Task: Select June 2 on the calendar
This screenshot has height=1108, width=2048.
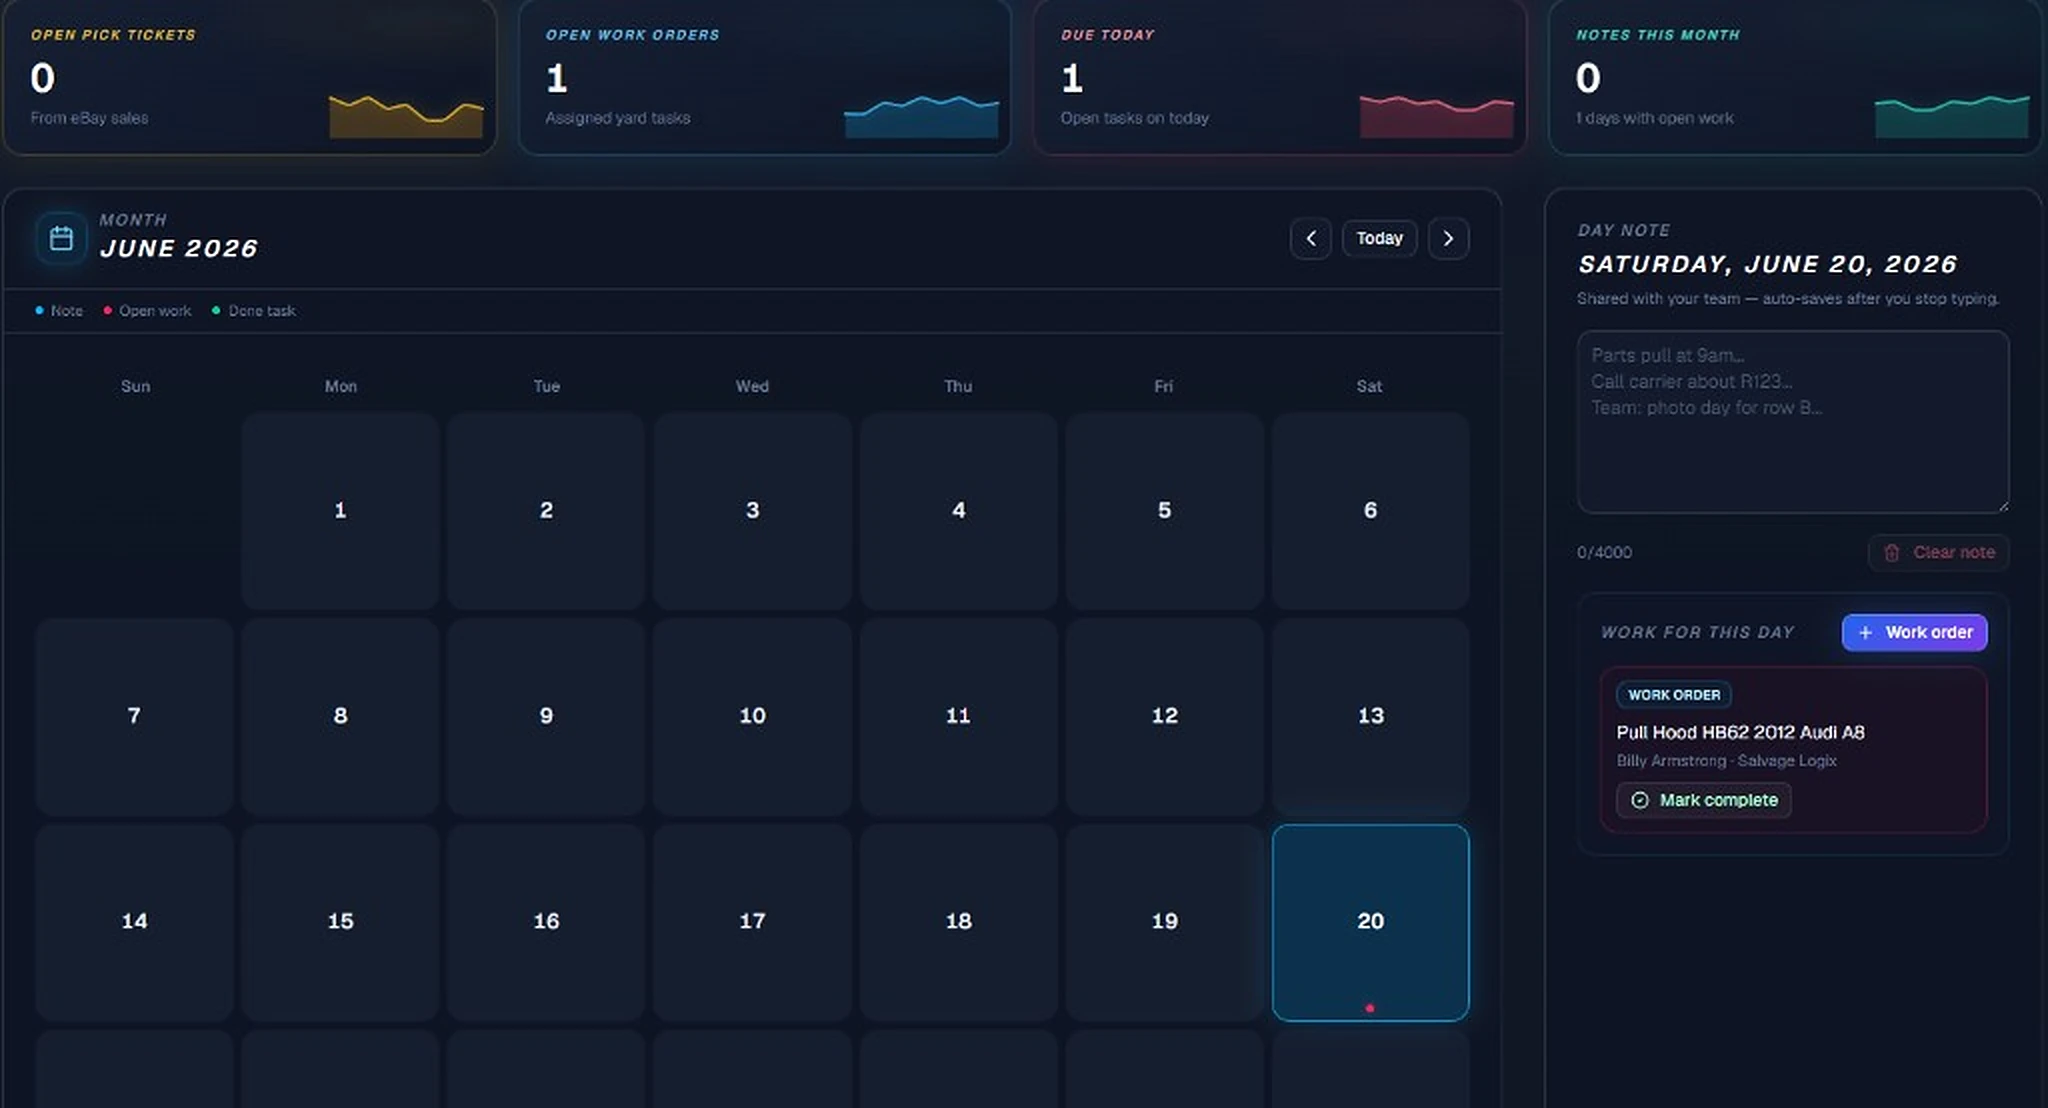Action: pyautogui.click(x=546, y=510)
